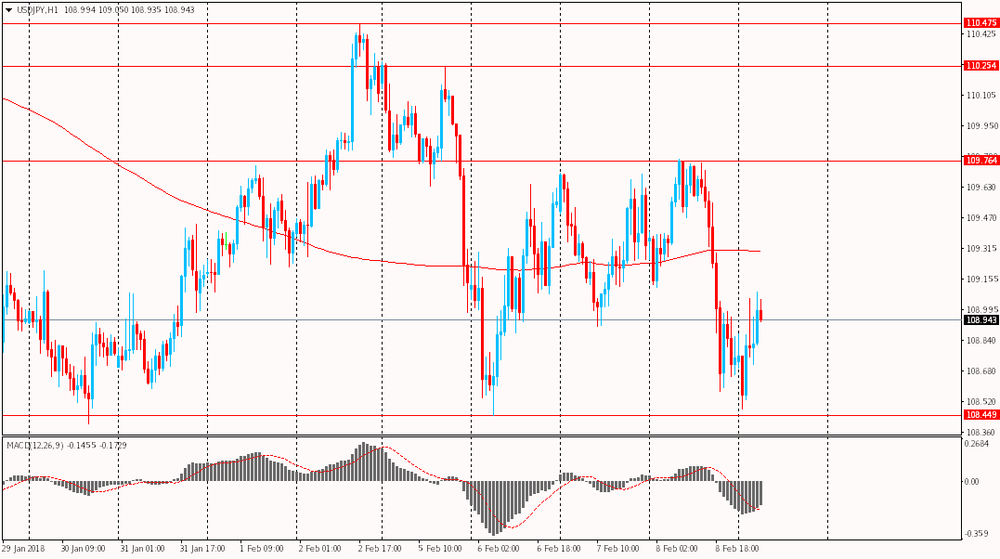1000x559 pixels.
Task: Click the 0.2684 MACD scale value
Action: point(976,444)
